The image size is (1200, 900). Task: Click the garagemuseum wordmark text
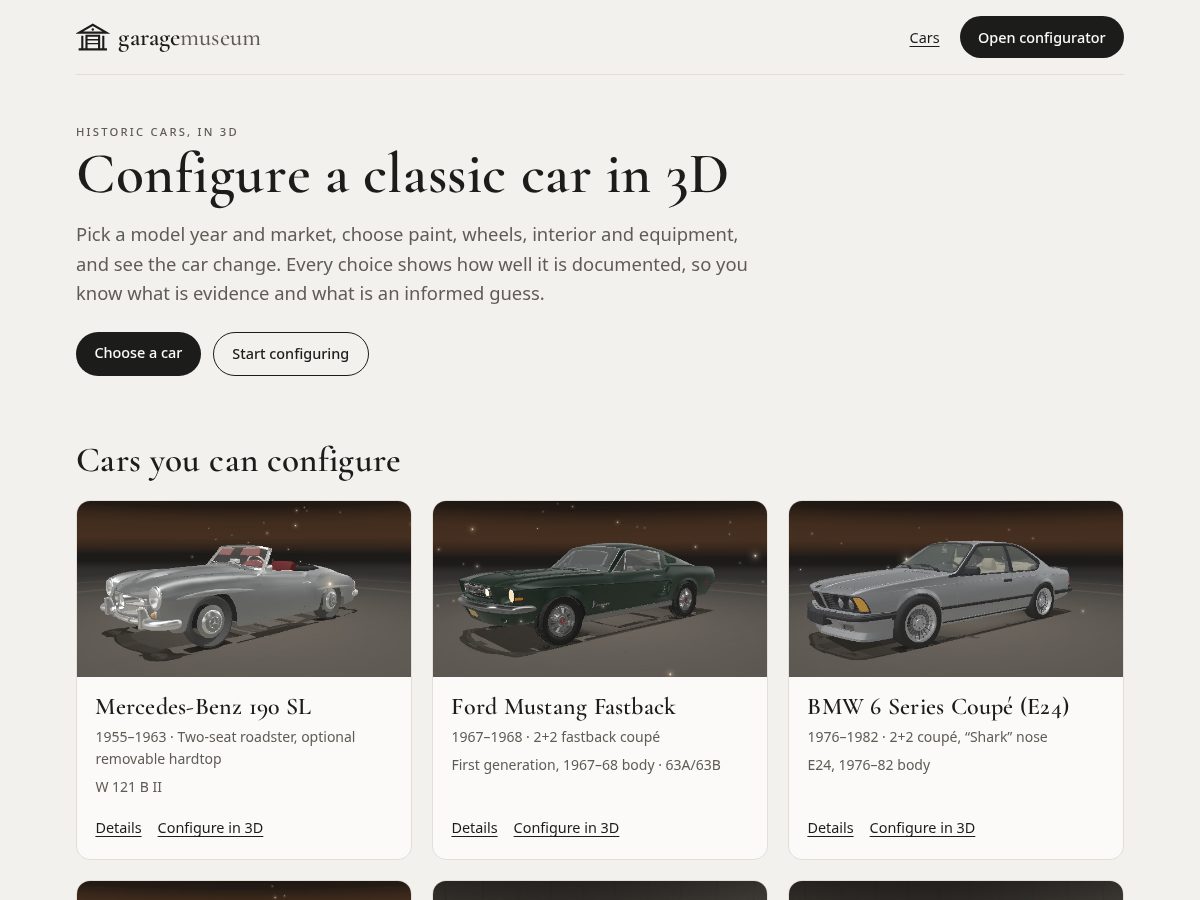pos(189,39)
